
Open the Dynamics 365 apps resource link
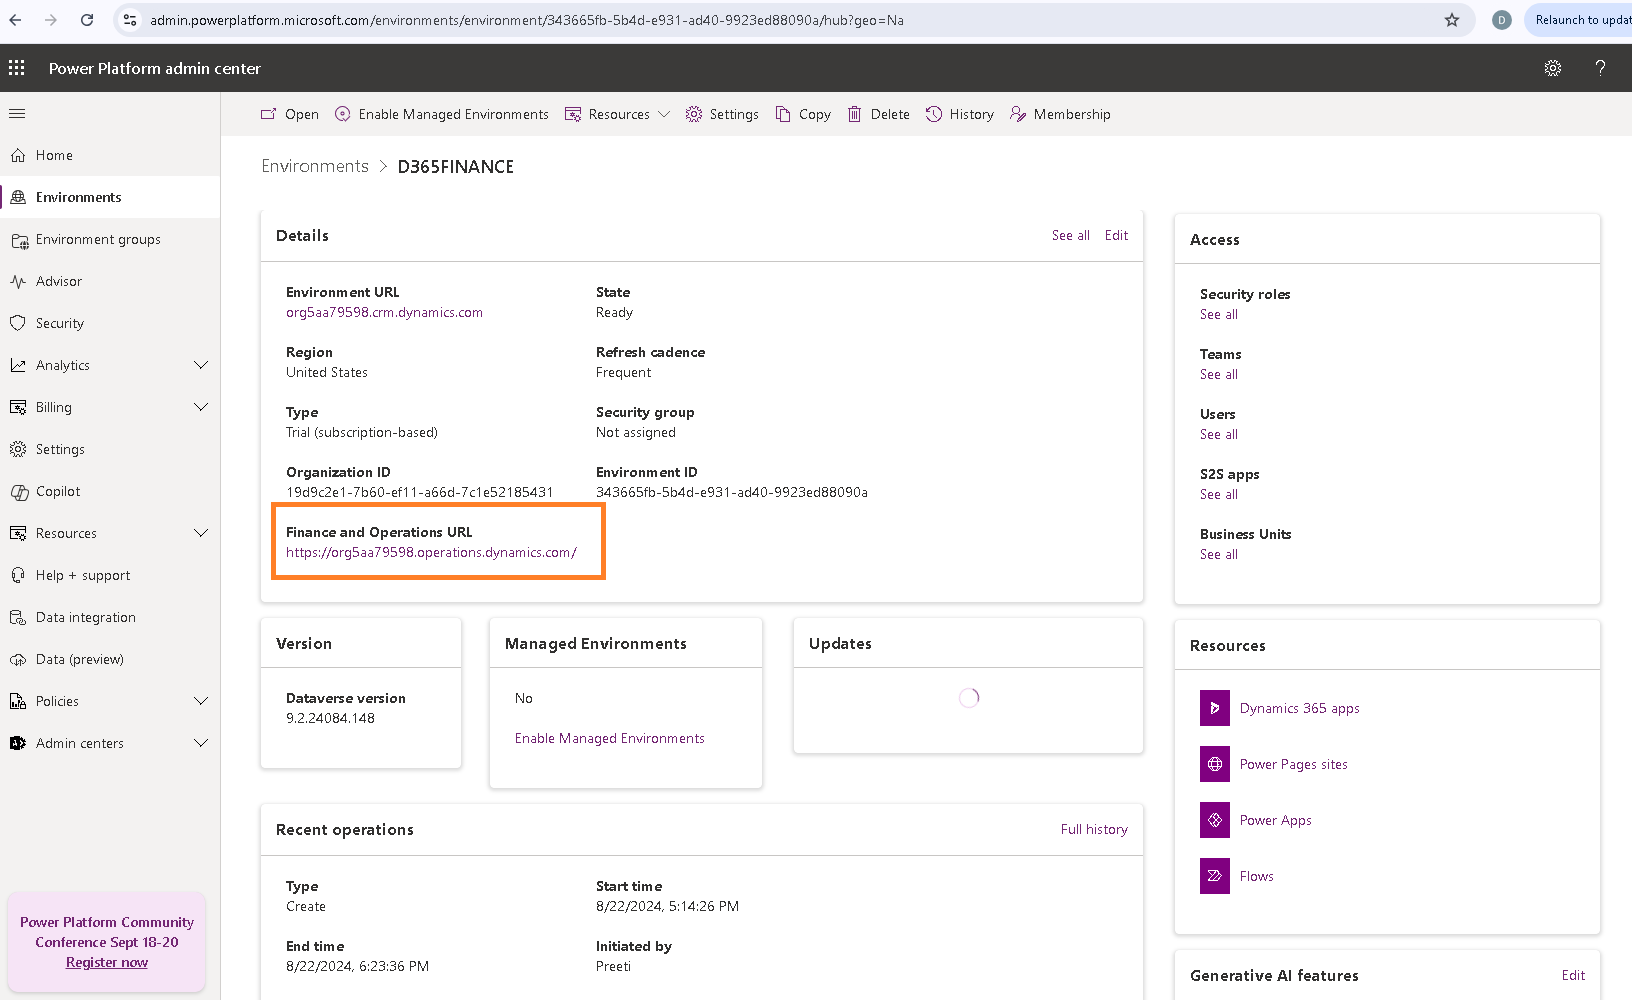point(1299,708)
